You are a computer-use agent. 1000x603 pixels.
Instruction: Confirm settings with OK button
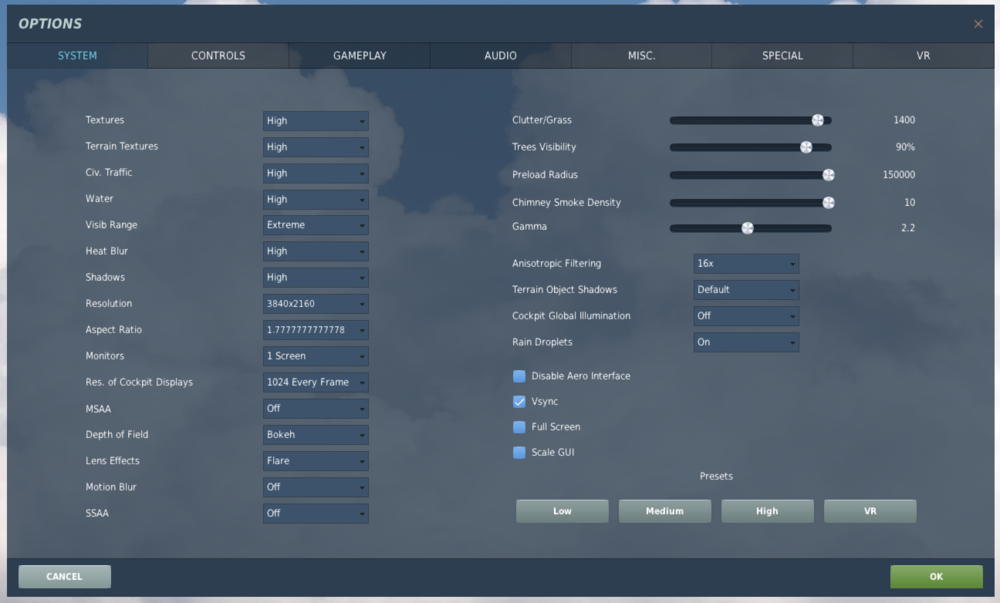pyautogui.click(x=936, y=576)
